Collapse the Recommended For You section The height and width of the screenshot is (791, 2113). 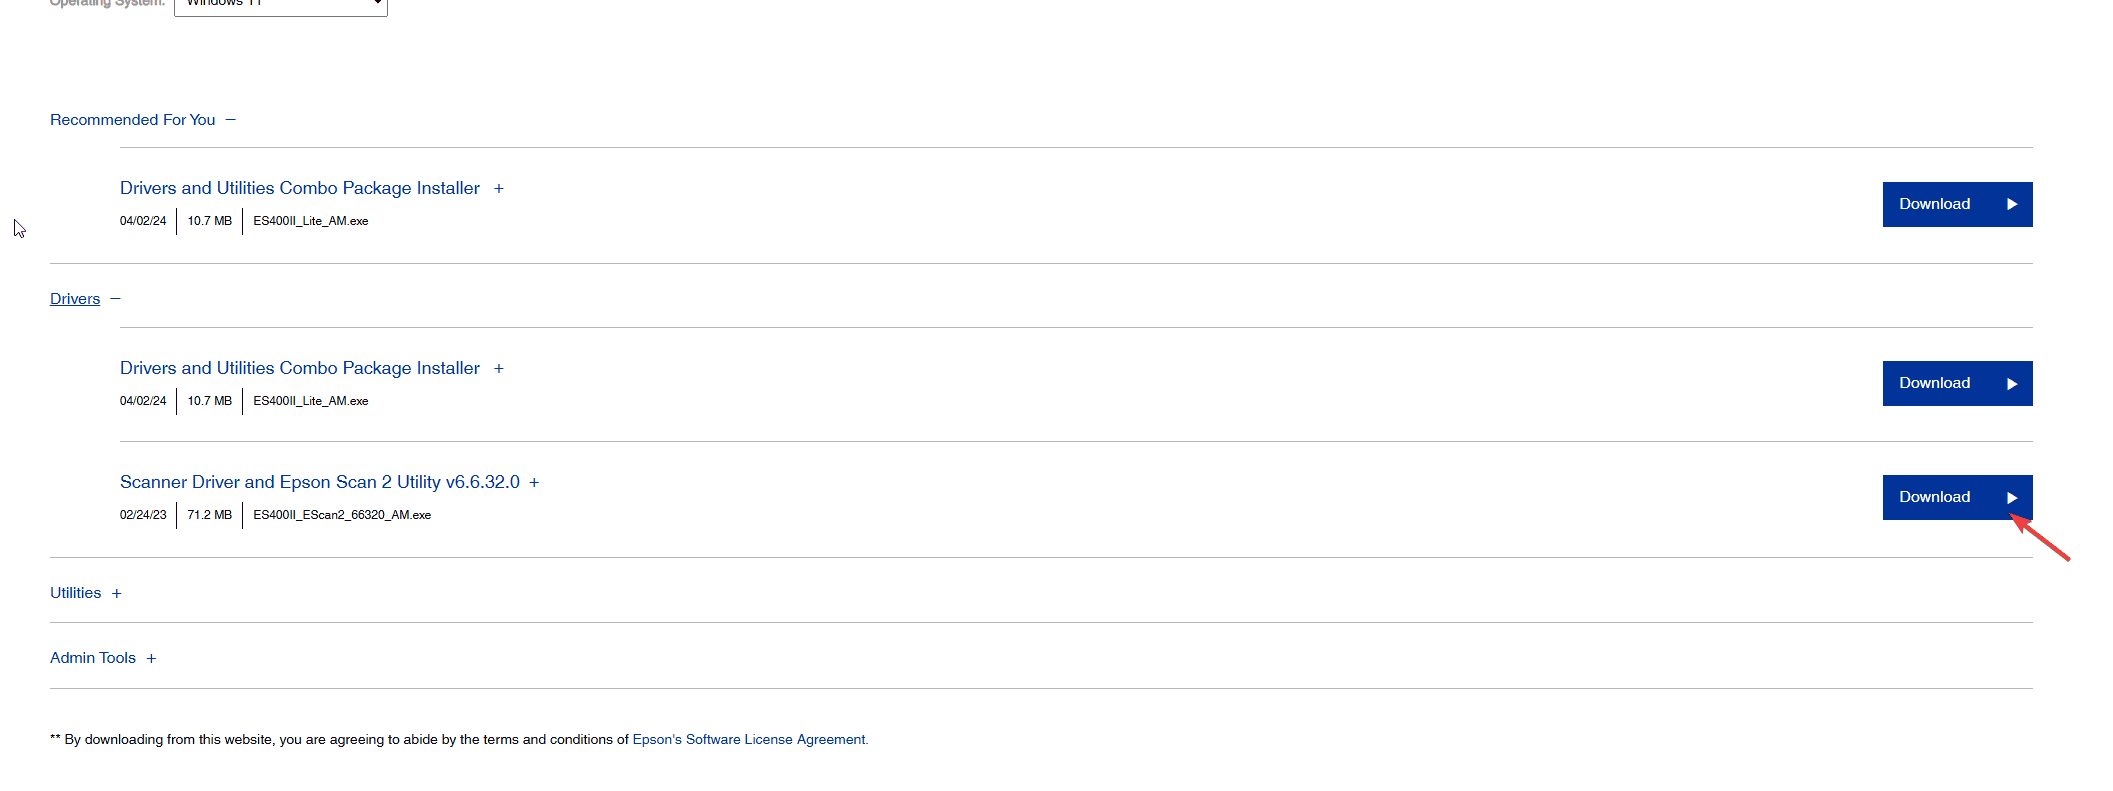[132, 120]
